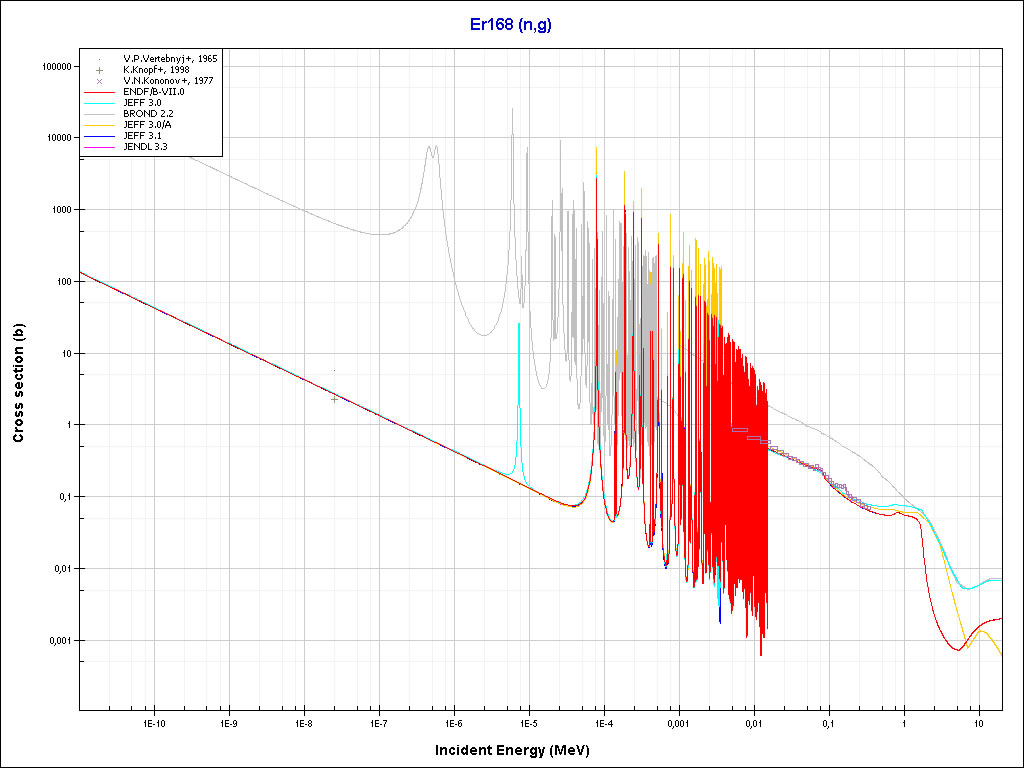The image size is (1024, 768).
Task: Click the gray BROND 2.2 legend line
Action: click(x=100, y=114)
